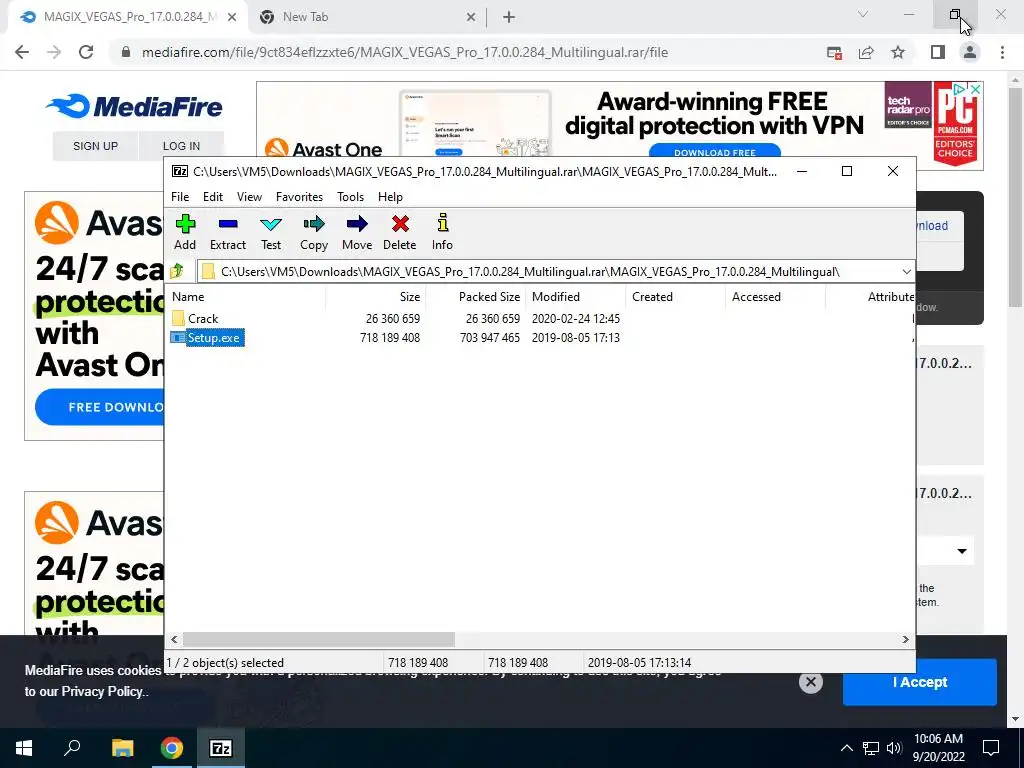
Task: Show hidden system tray icons
Action: click(846, 748)
